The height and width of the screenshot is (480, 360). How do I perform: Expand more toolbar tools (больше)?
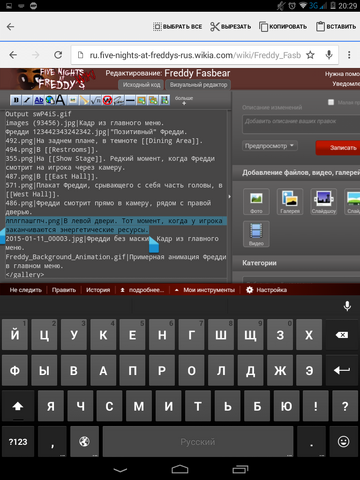click(x=184, y=100)
